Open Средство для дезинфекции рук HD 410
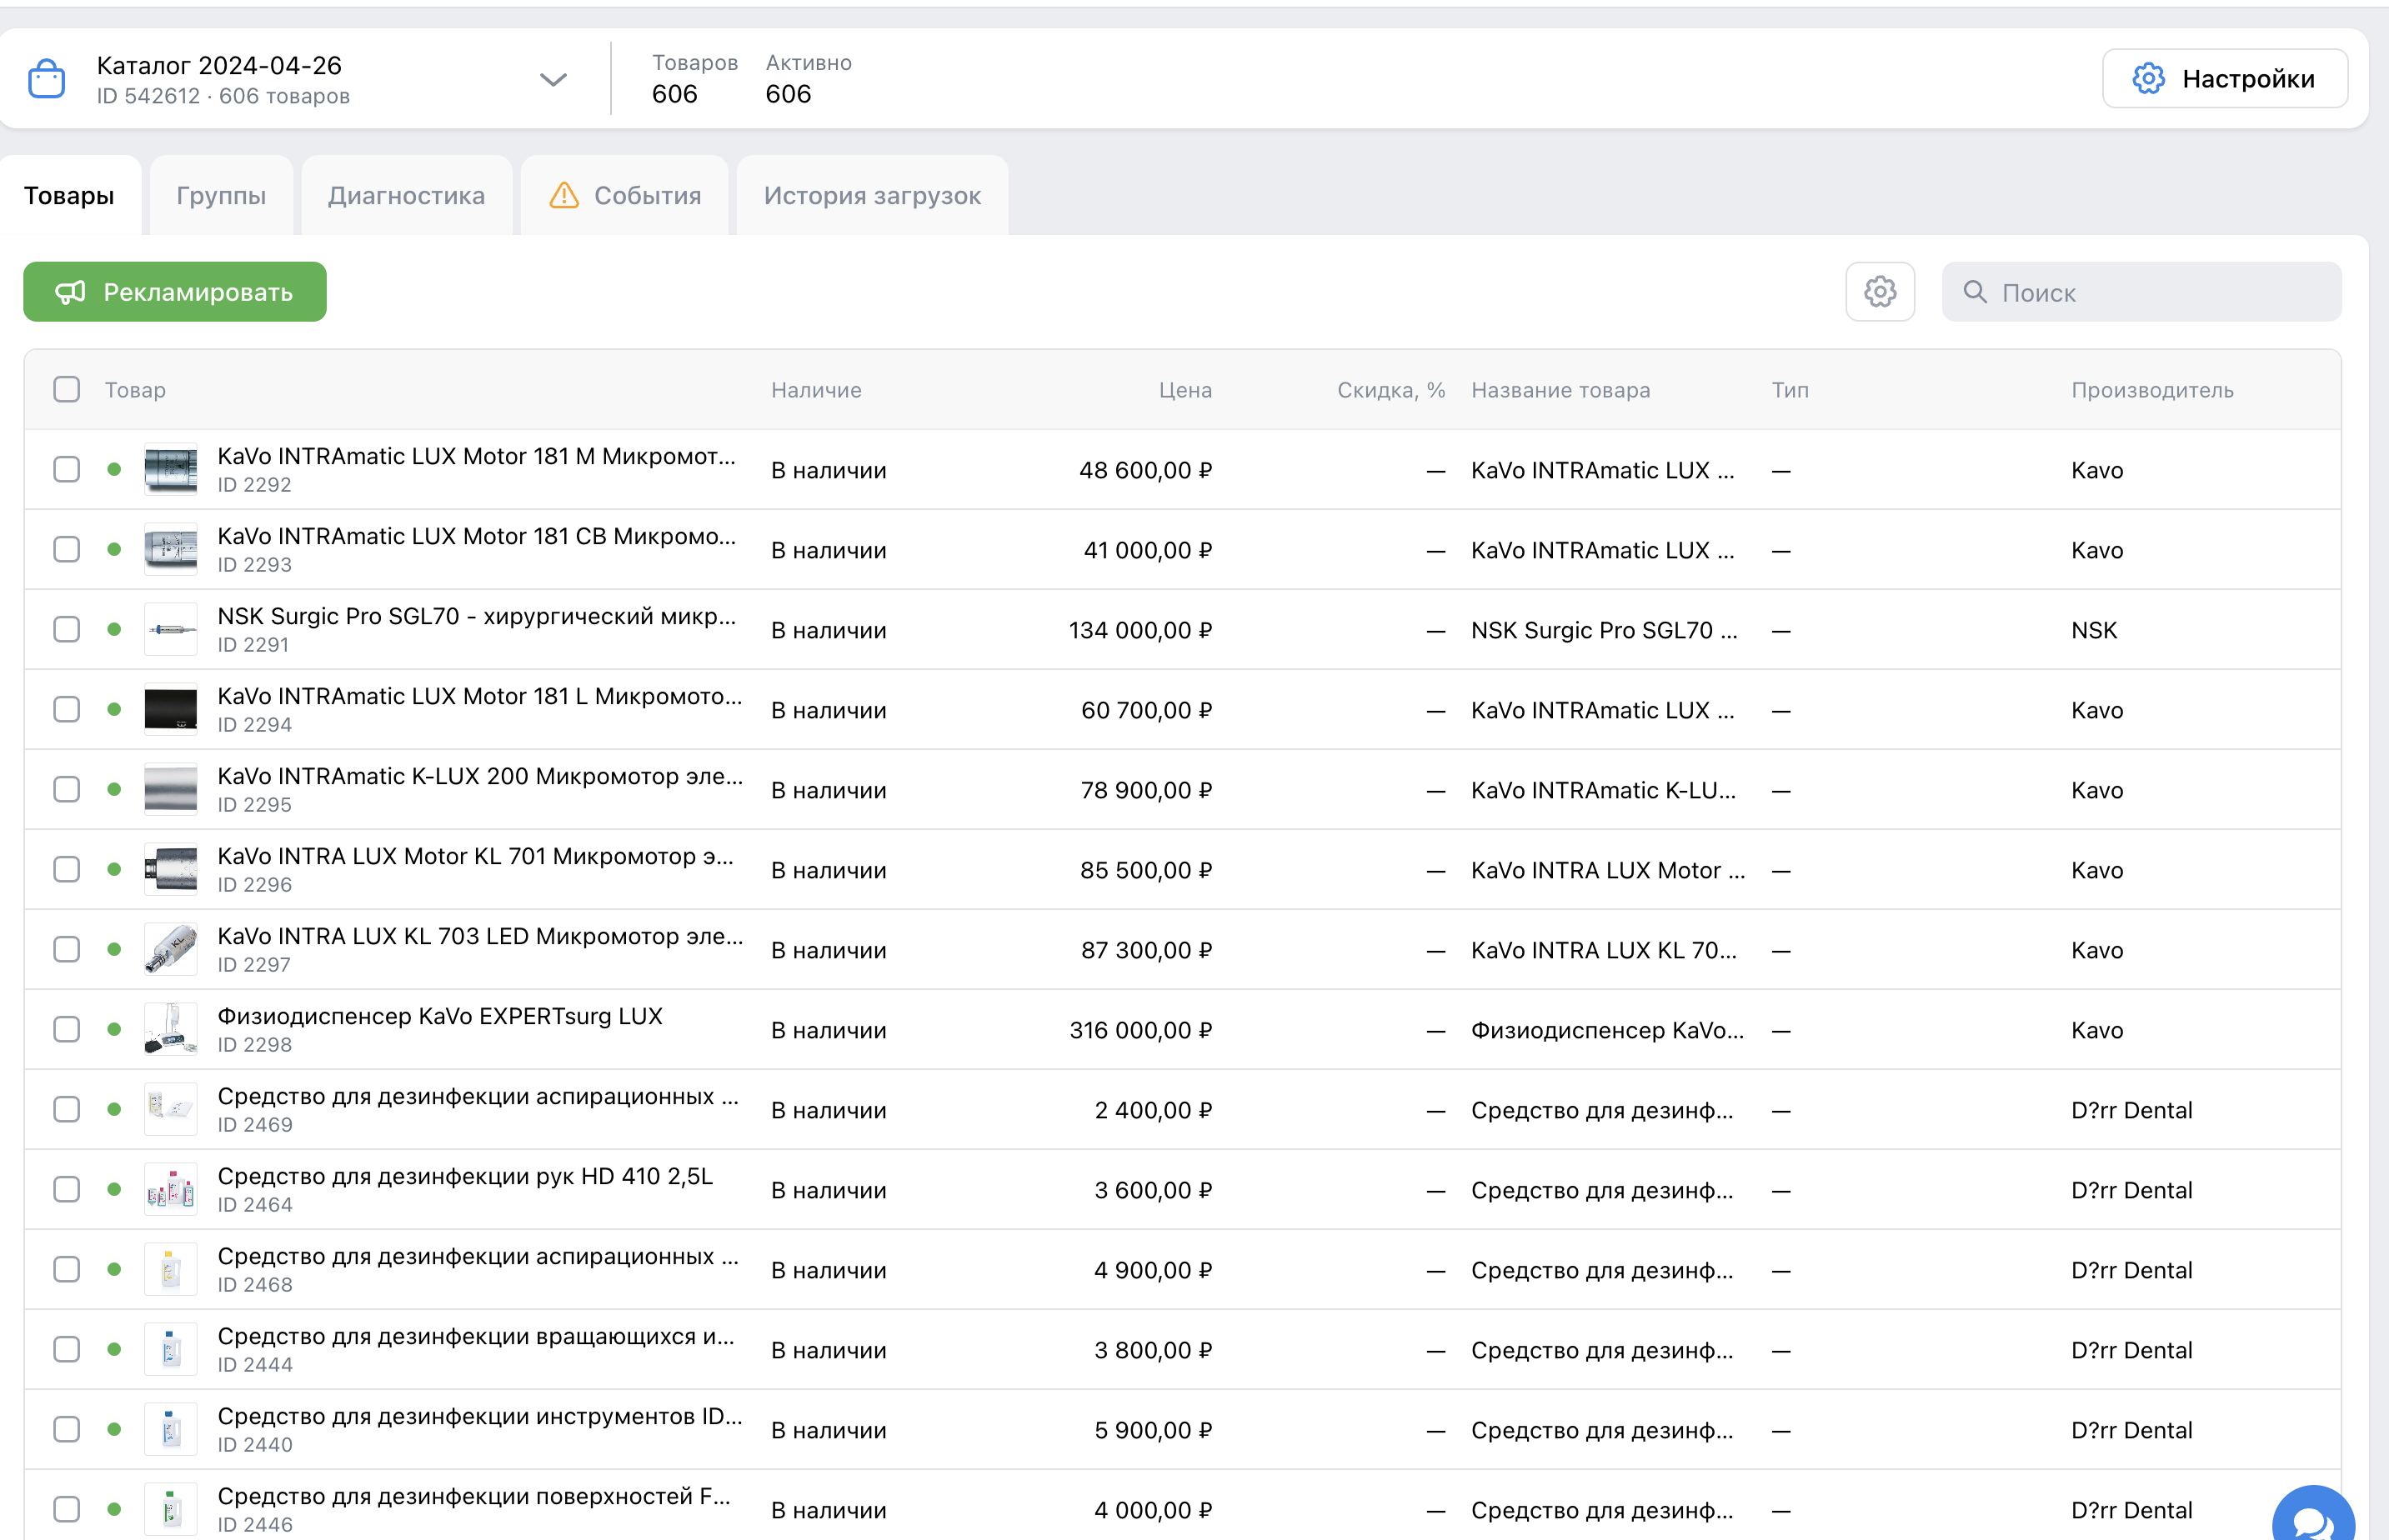The image size is (2389, 1540). (465, 1176)
